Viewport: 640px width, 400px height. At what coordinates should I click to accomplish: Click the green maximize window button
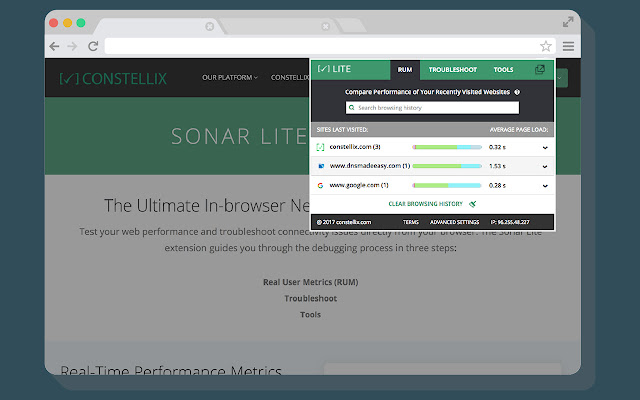coord(81,23)
